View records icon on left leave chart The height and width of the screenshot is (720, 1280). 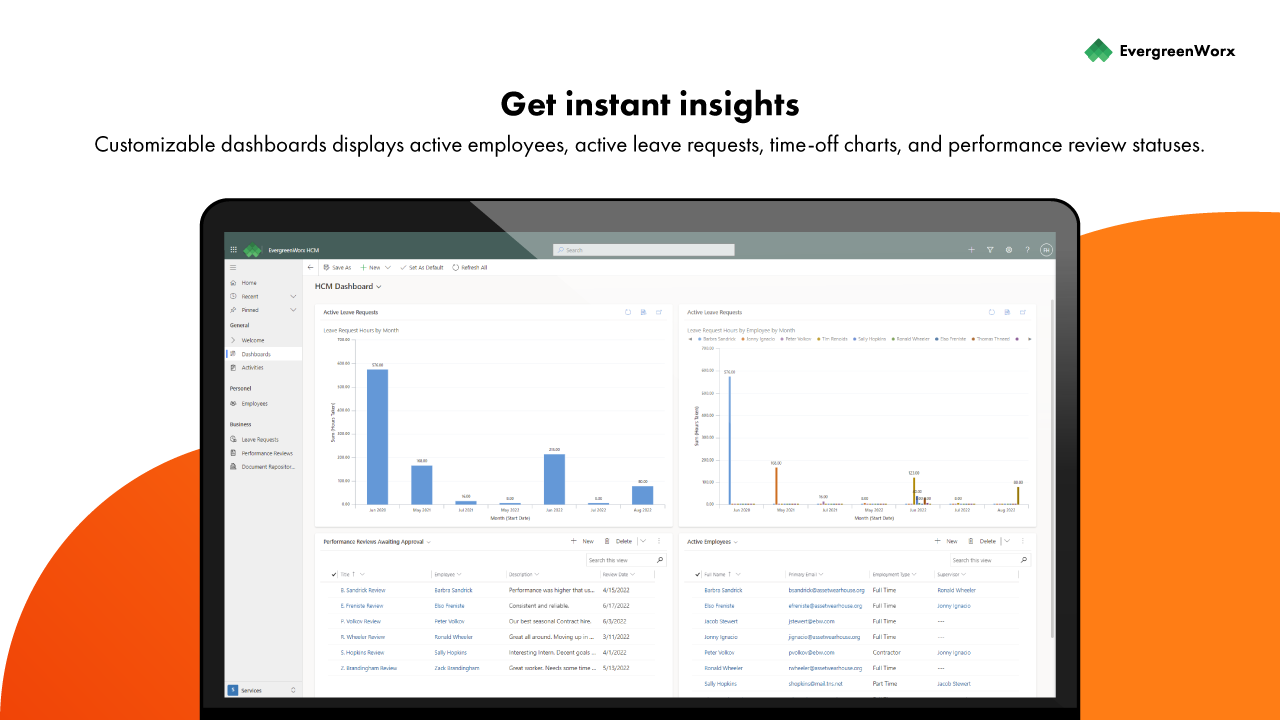pos(643,312)
